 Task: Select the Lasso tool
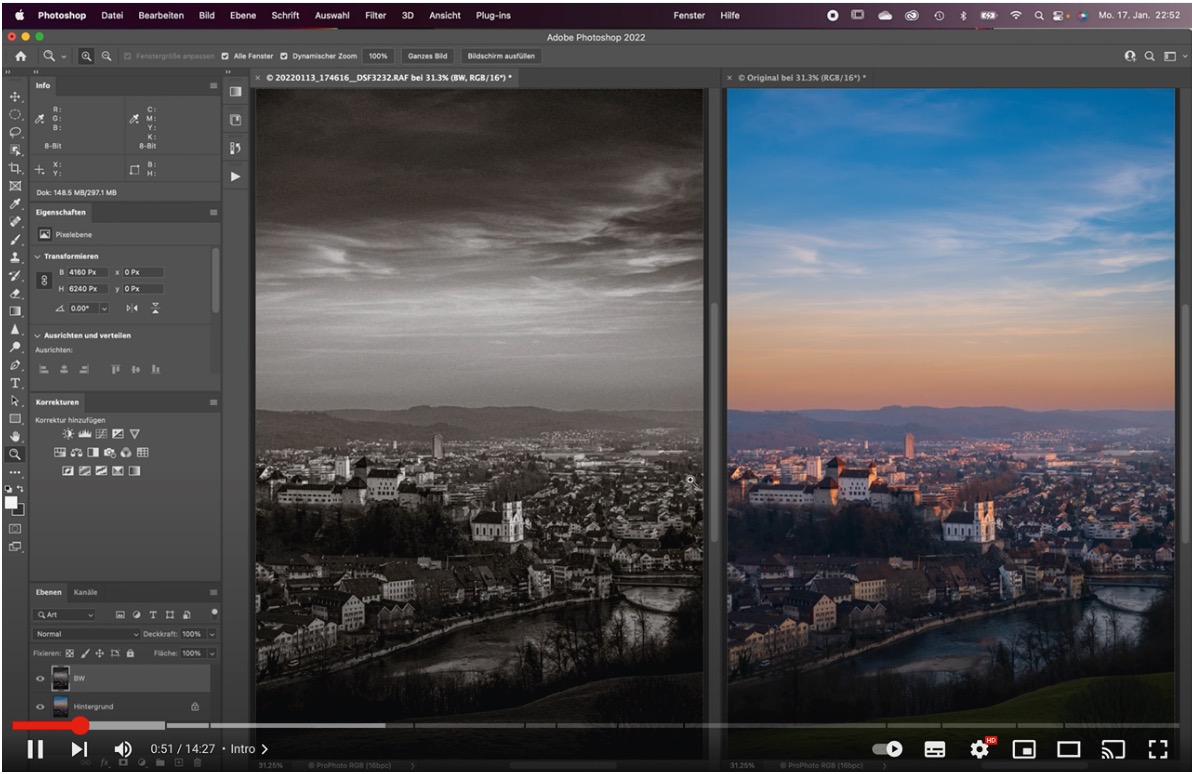[15, 132]
